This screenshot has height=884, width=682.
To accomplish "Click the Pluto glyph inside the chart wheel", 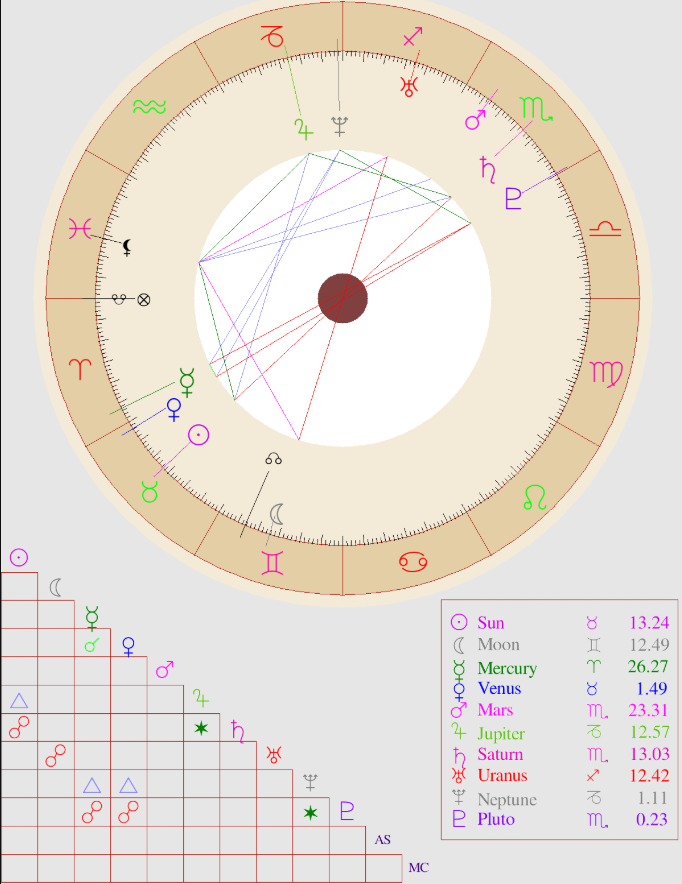I will [x=513, y=199].
